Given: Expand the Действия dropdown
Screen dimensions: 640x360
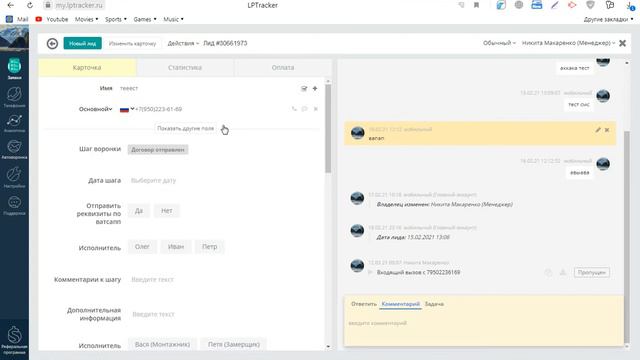Looking at the screenshot, I should 183,43.
